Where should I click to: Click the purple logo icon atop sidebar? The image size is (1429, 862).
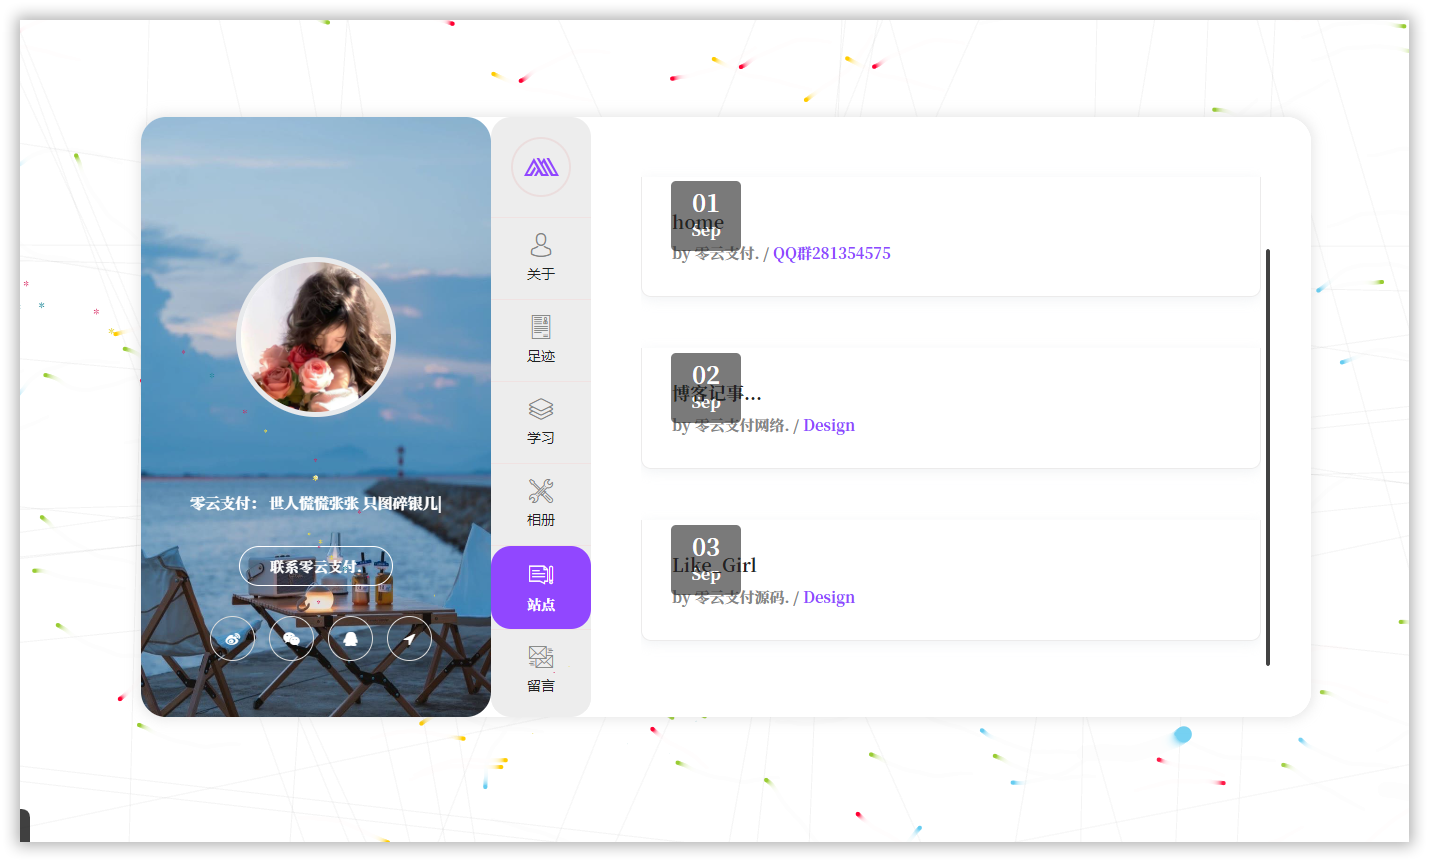541,167
